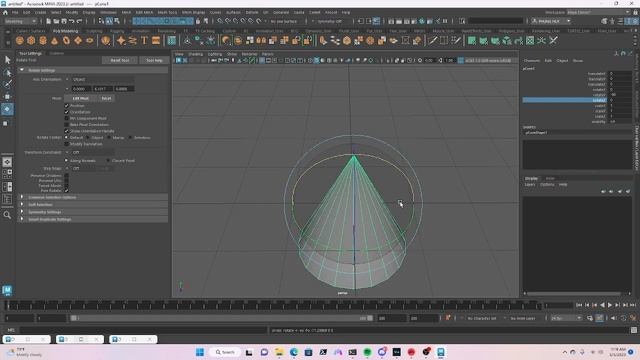Select the Closest Point radio button
640x360 pixels.
[108, 160]
